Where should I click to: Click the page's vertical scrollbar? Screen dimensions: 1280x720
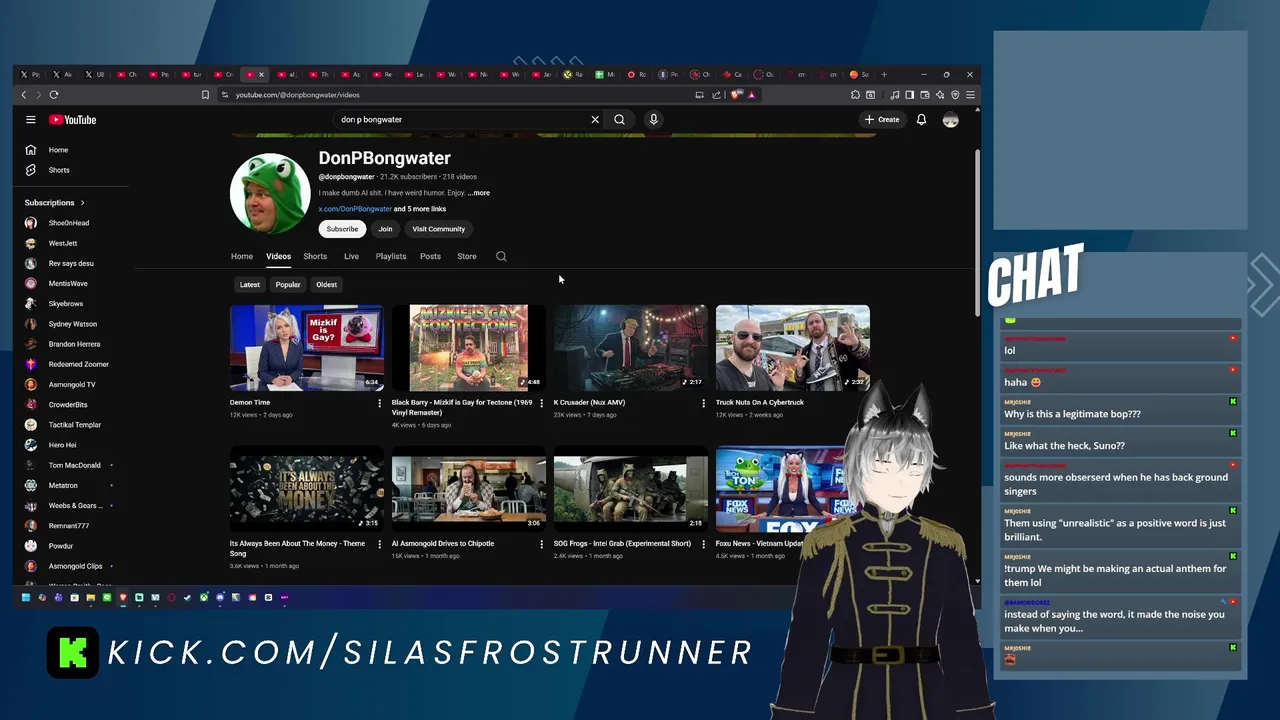click(977, 235)
